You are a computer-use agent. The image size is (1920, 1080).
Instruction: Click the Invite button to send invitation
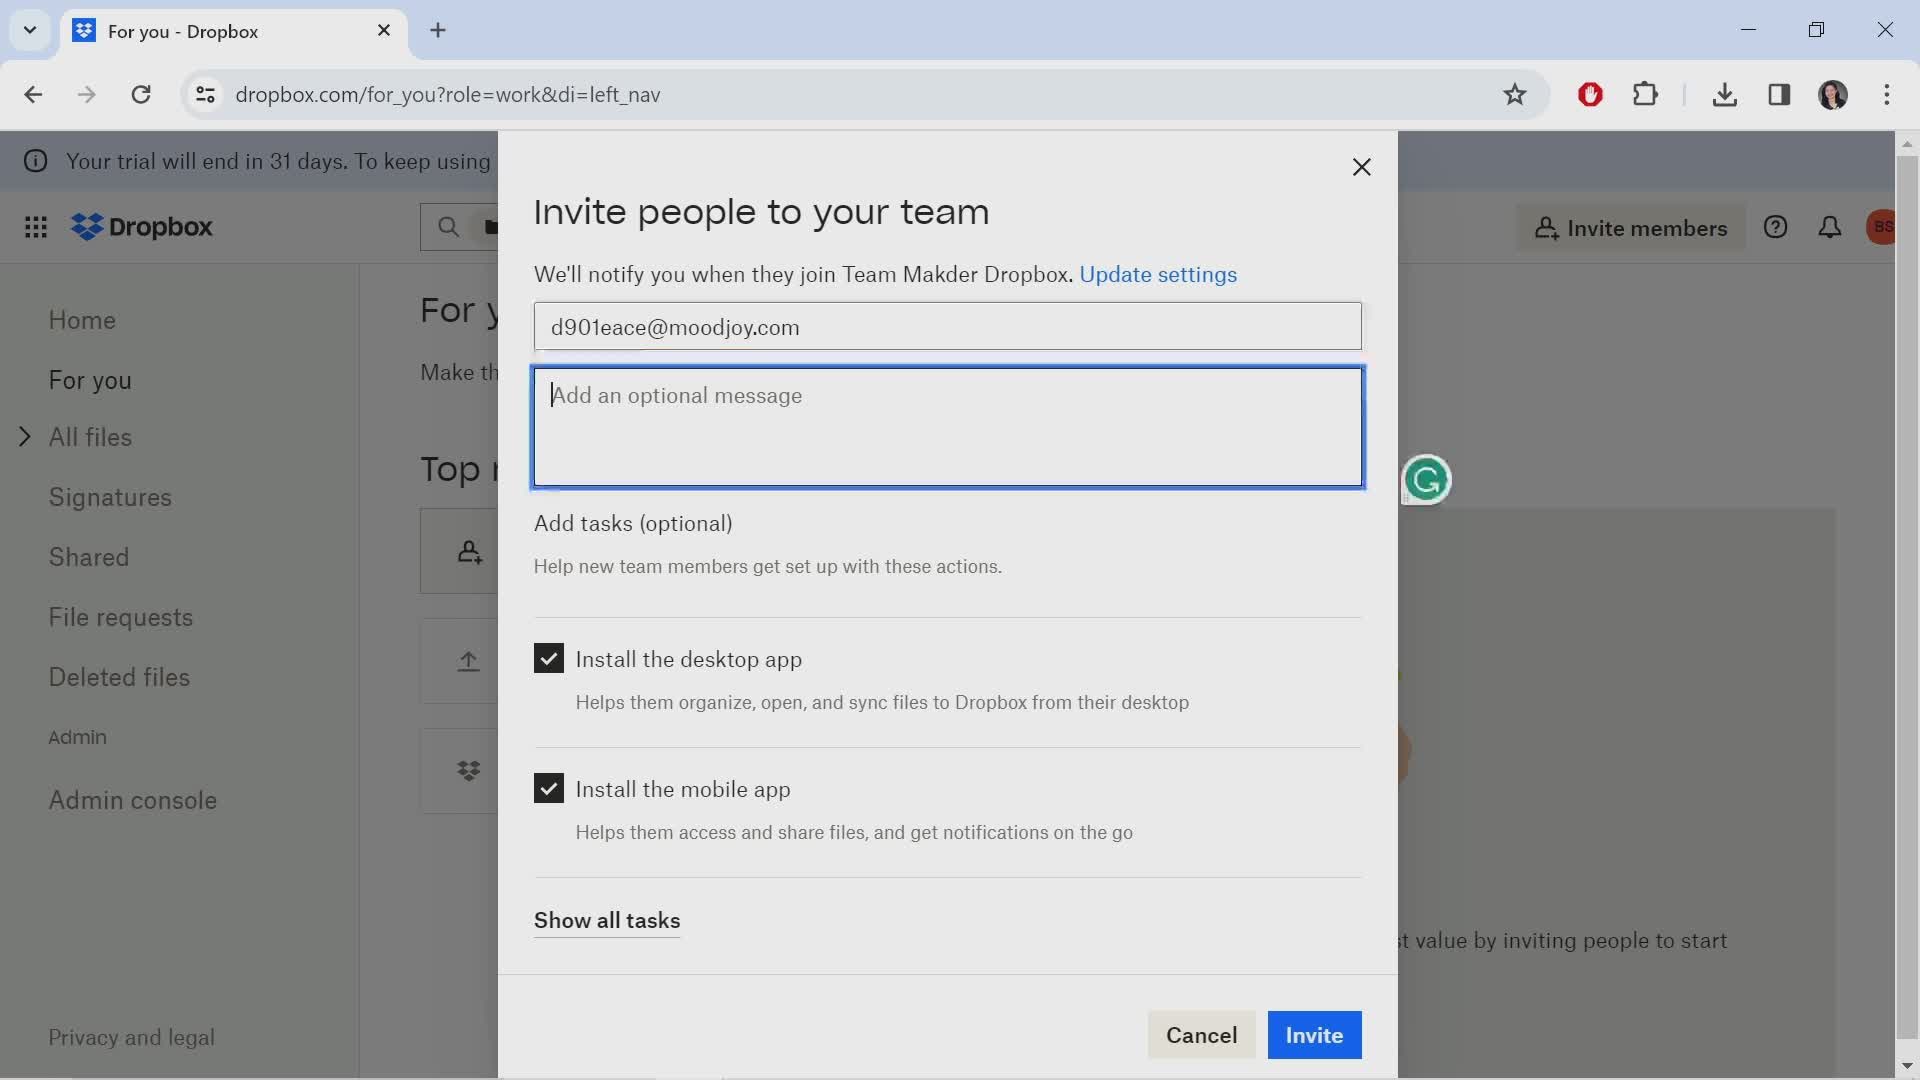[1315, 1035]
